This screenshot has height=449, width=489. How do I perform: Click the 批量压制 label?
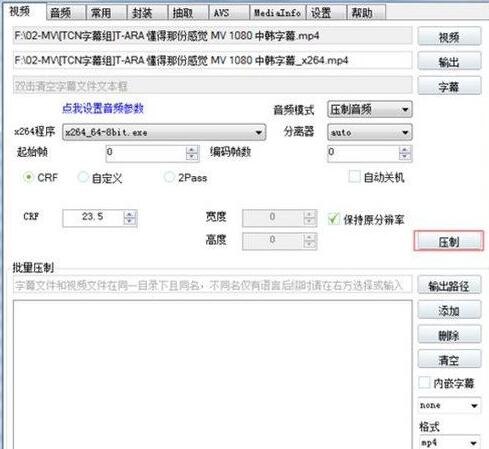click(33, 267)
